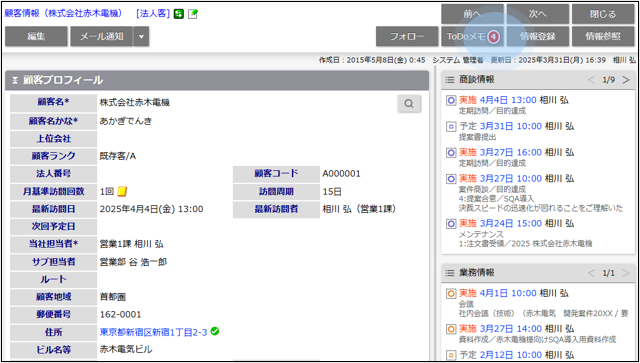Click the status icon of 3月24日 15:00 entry
The height and width of the screenshot is (363, 640).
pos(451,224)
